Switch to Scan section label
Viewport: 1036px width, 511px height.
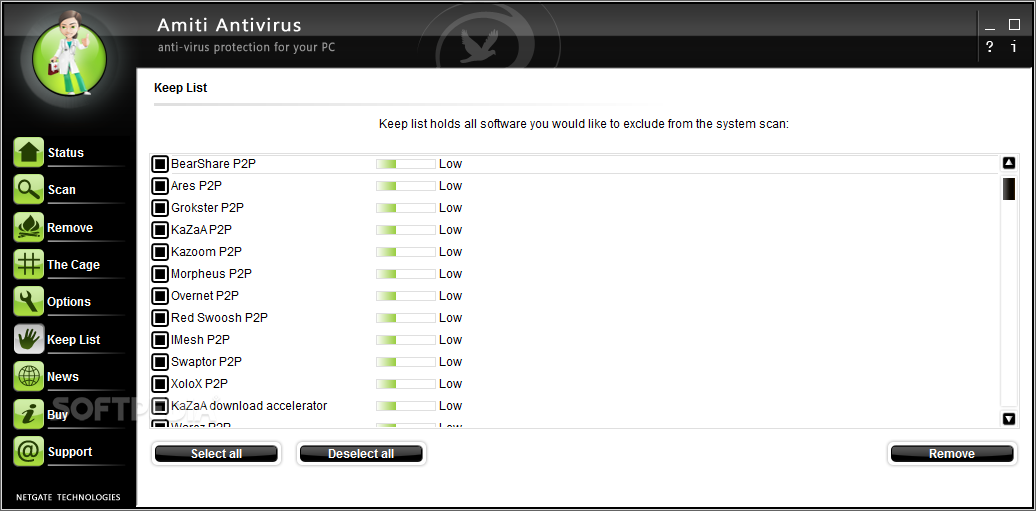pos(61,190)
